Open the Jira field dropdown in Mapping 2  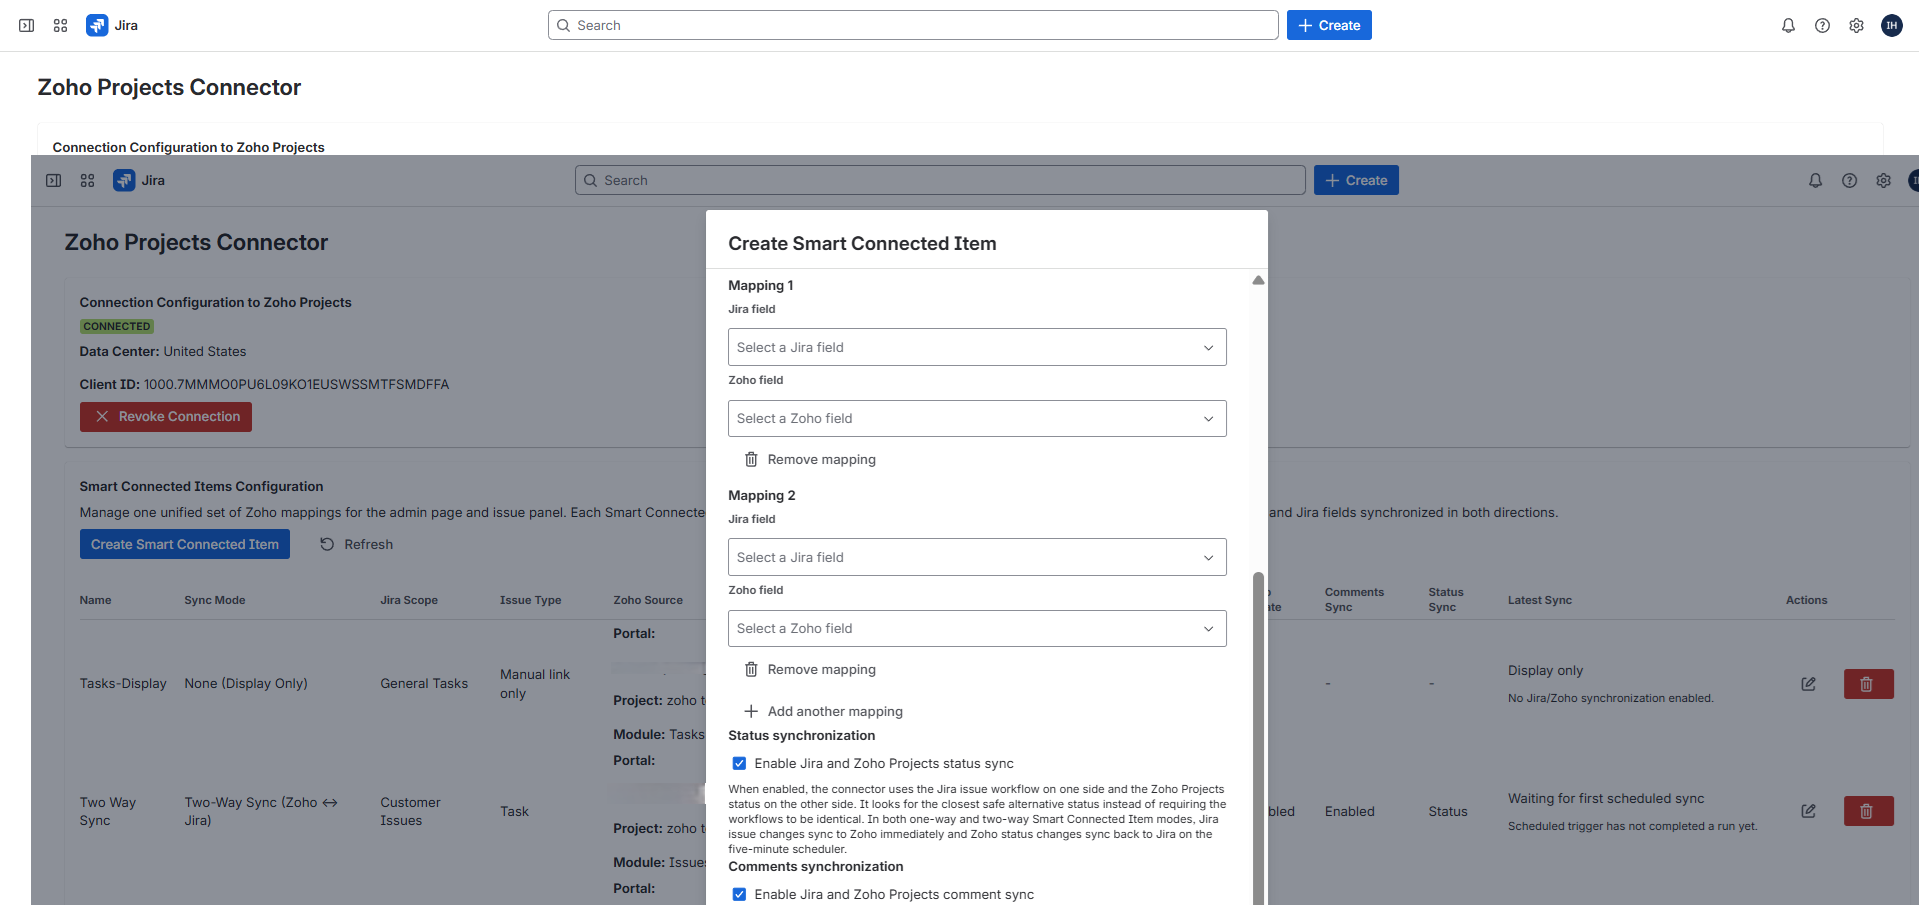coord(976,557)
